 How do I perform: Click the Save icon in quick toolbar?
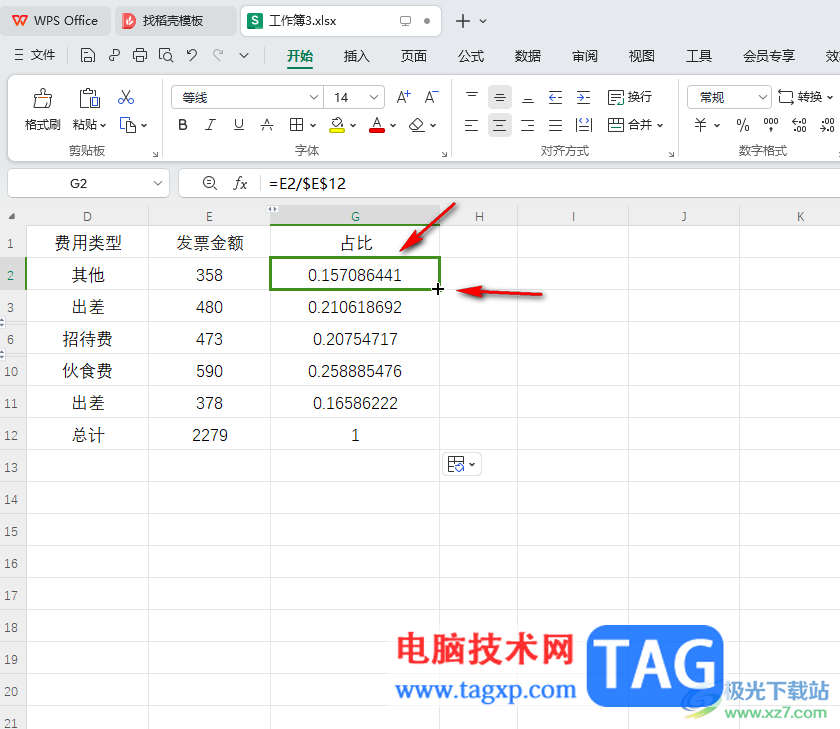(88, 55)
